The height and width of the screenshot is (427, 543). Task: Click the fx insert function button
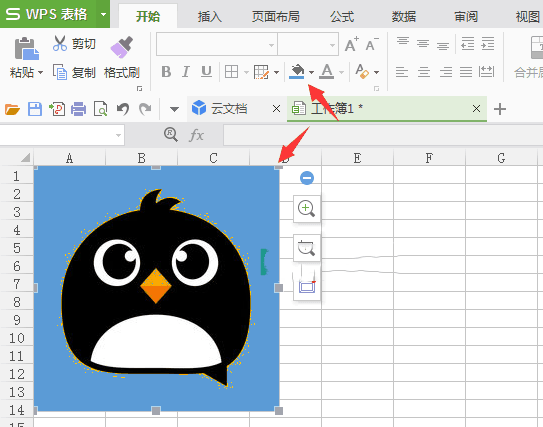click(x=196, y=135)
